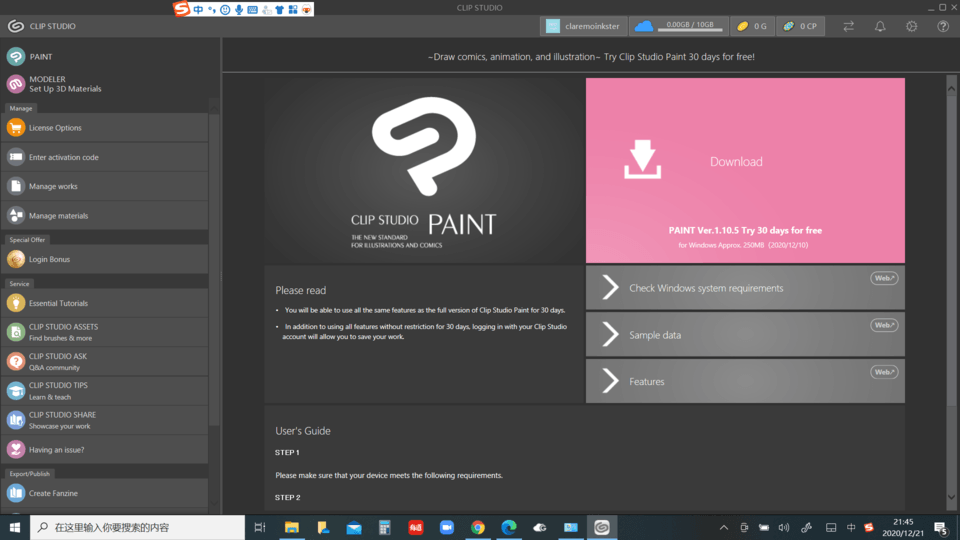
Task: Click Web badge on Sample data row
Action: (x=884, y=325)
